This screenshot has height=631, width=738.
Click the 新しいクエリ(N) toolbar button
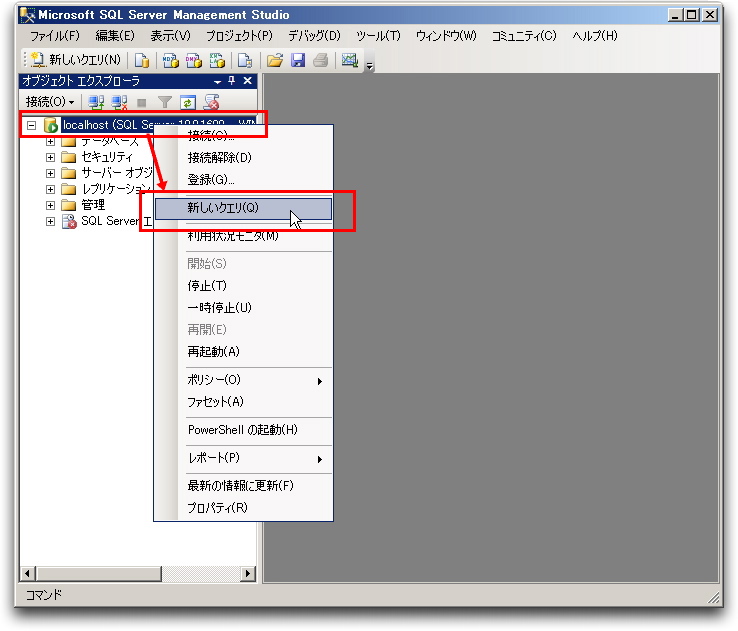pos(76,60)
